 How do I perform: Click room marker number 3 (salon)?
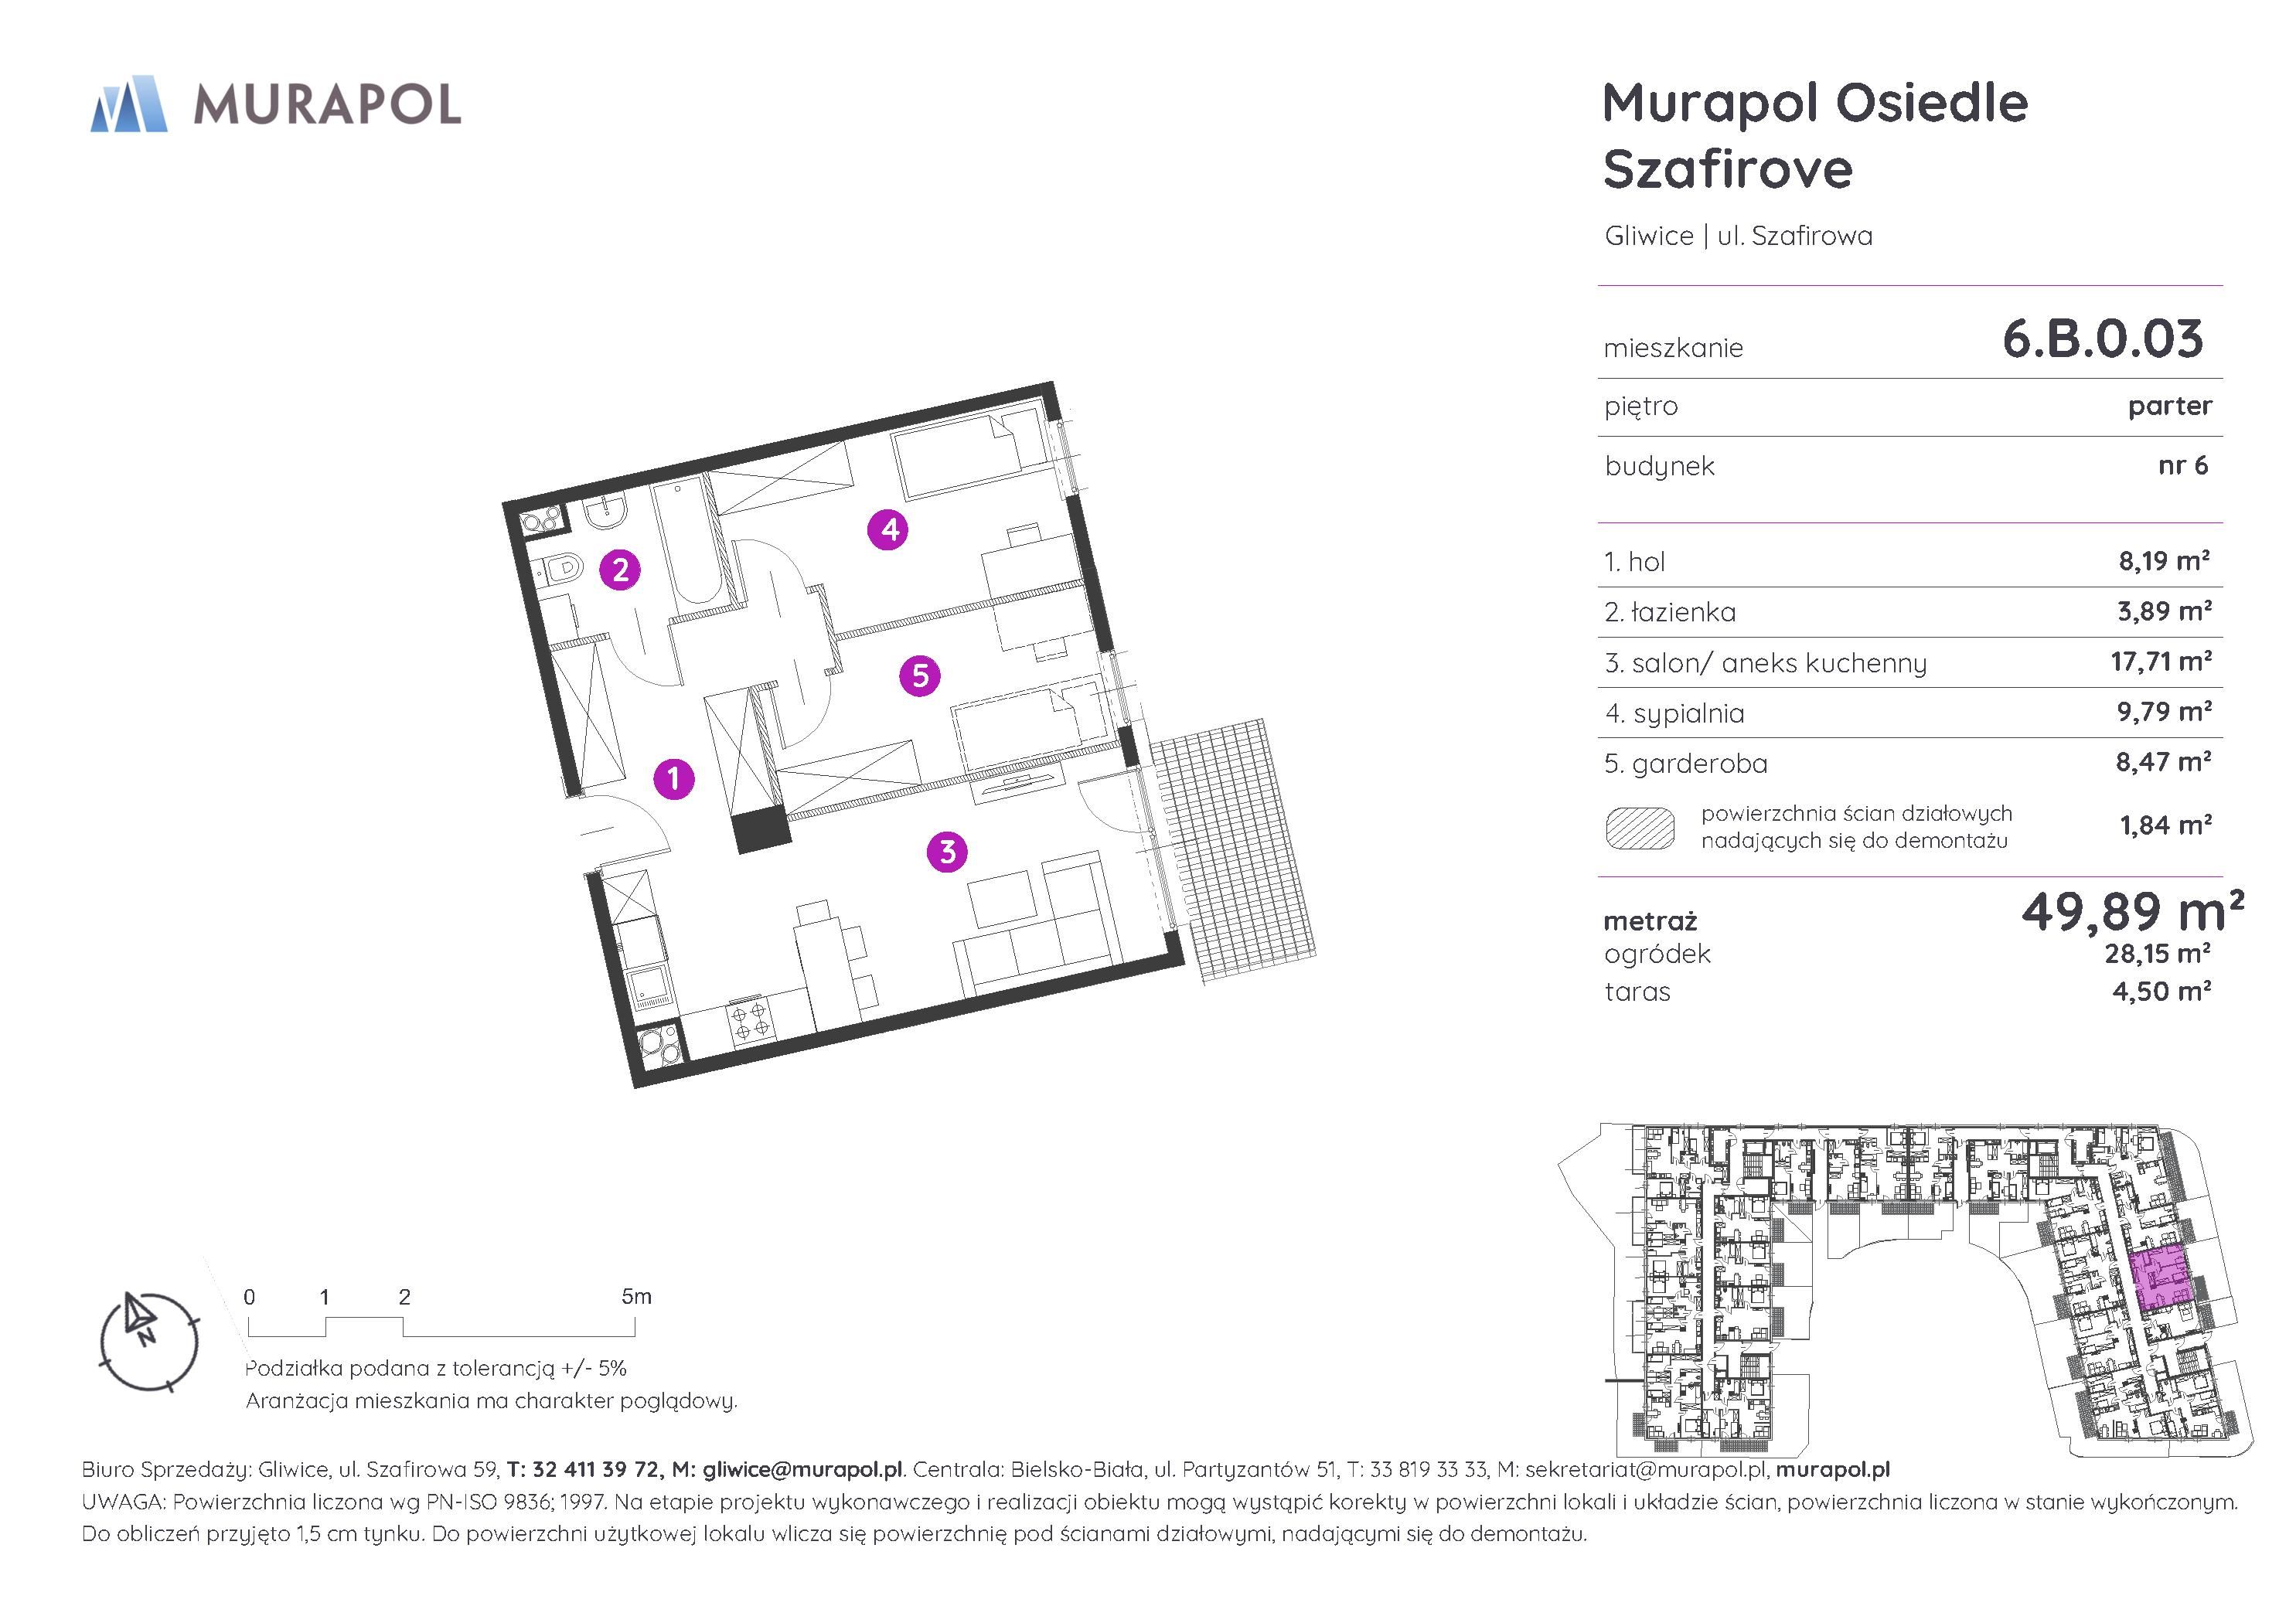pos(947,852)
